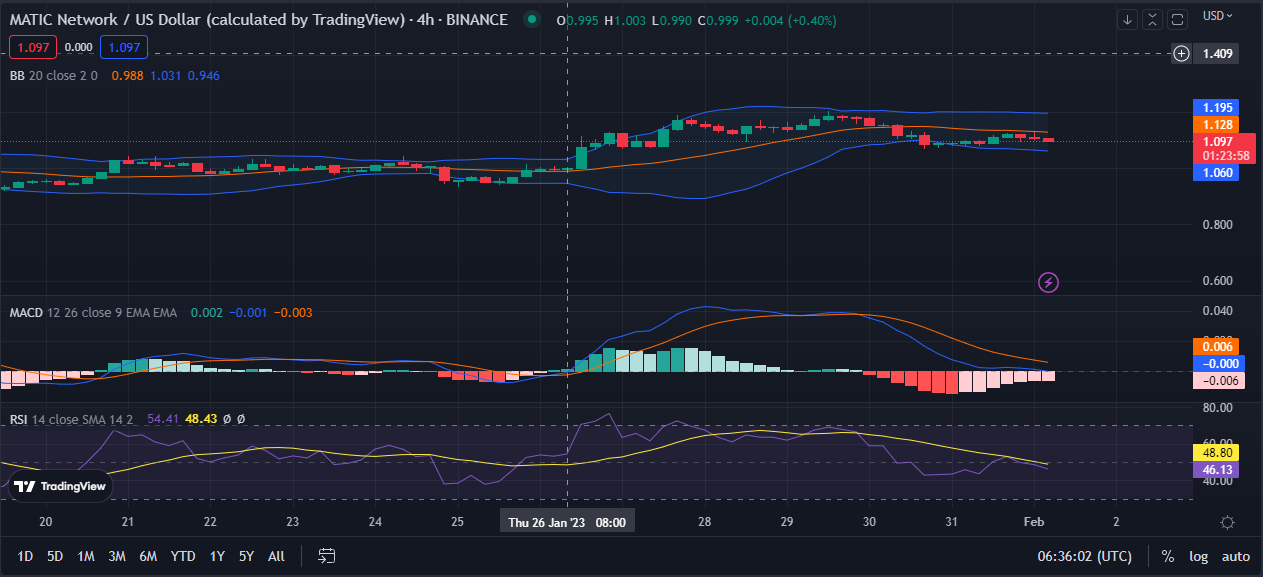1263x577 pixels.
Task: Click the MACD indicator legend title
Action: 27,313
